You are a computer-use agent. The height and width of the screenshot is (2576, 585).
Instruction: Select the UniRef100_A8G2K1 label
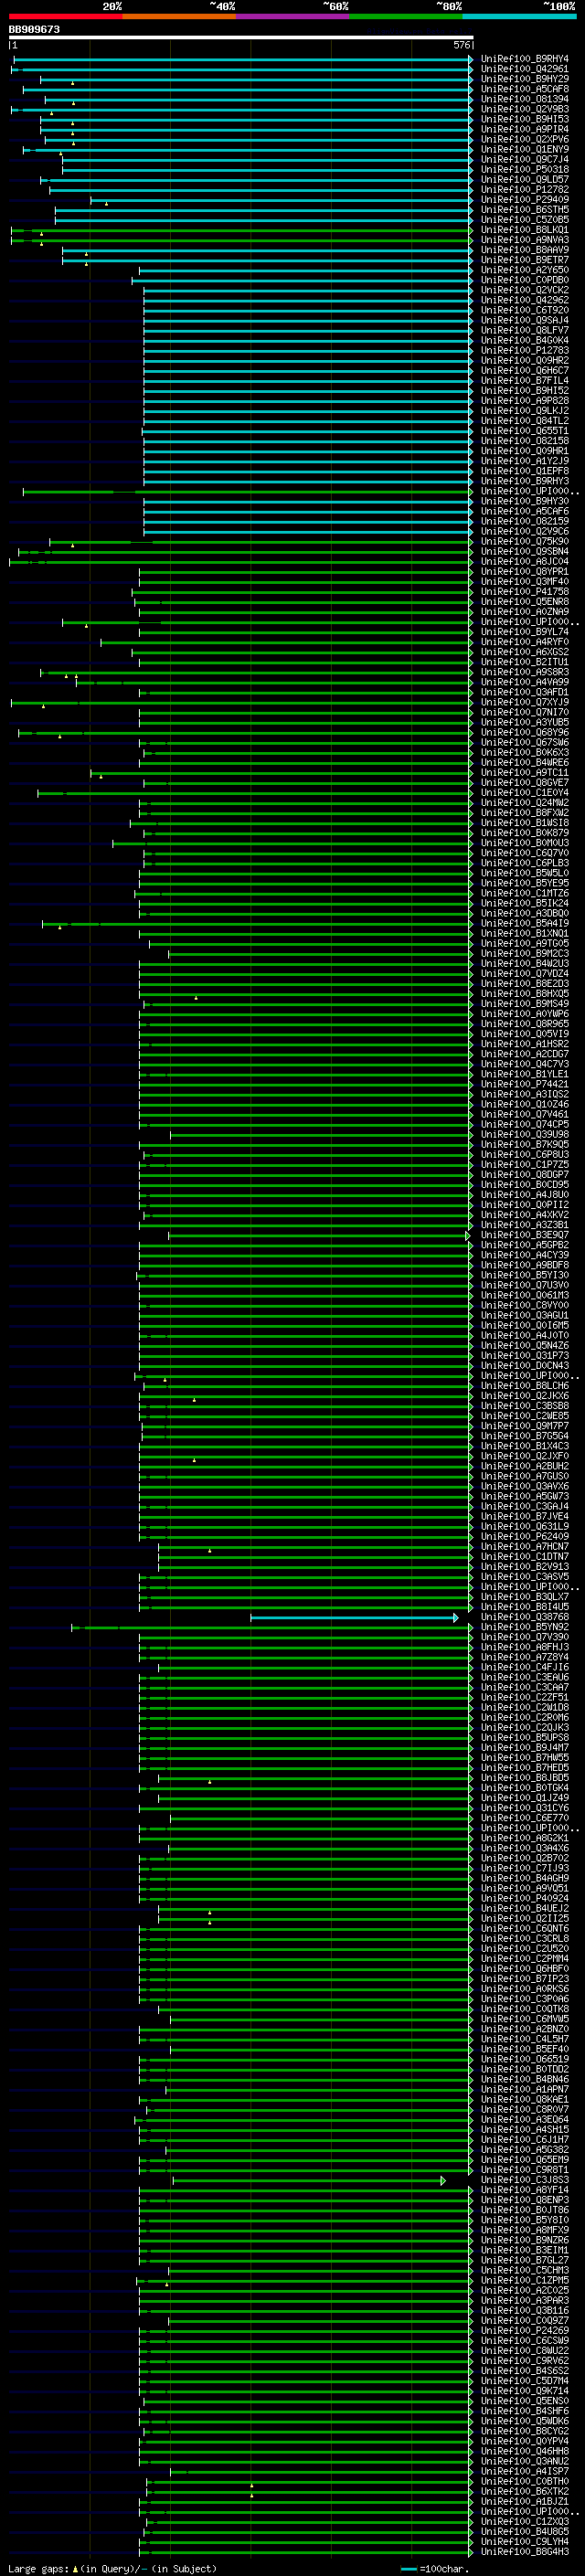pyautogui.click(x=524, y=1838)
